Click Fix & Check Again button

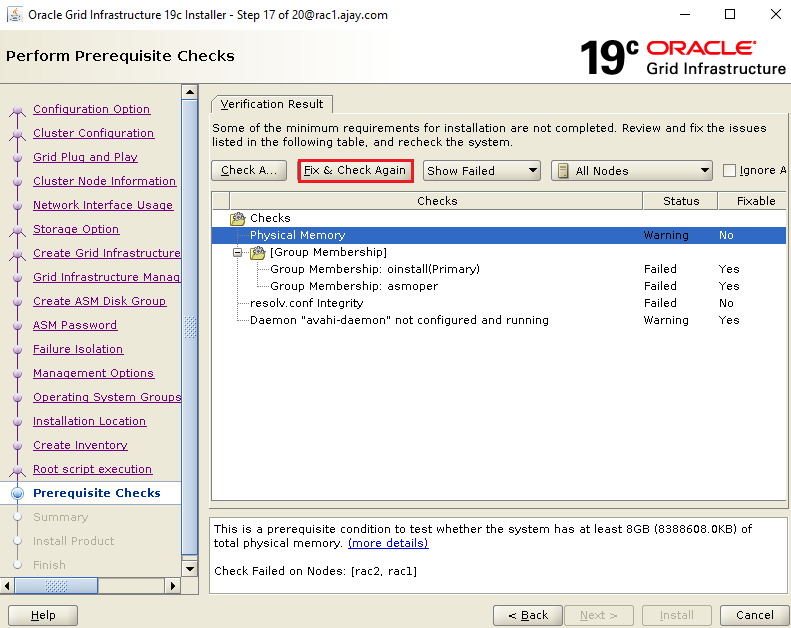[355, 170]
